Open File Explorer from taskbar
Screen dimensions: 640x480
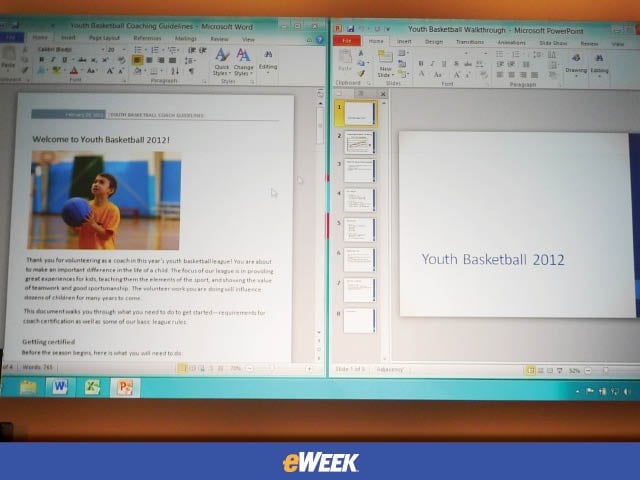[28, 387]
